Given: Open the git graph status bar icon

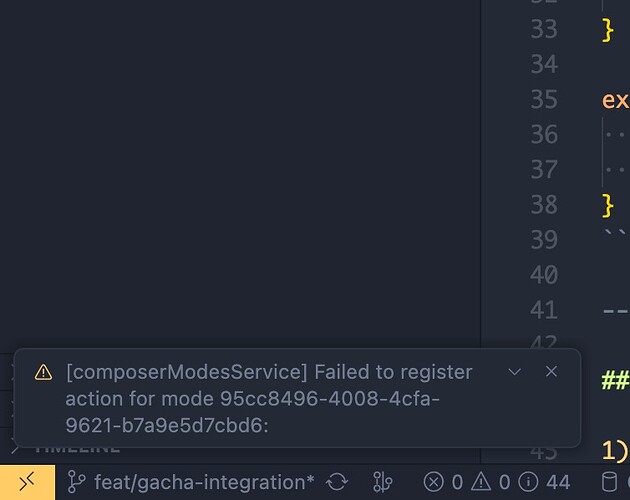Looking at the screenshot, I should coord(382,482).
